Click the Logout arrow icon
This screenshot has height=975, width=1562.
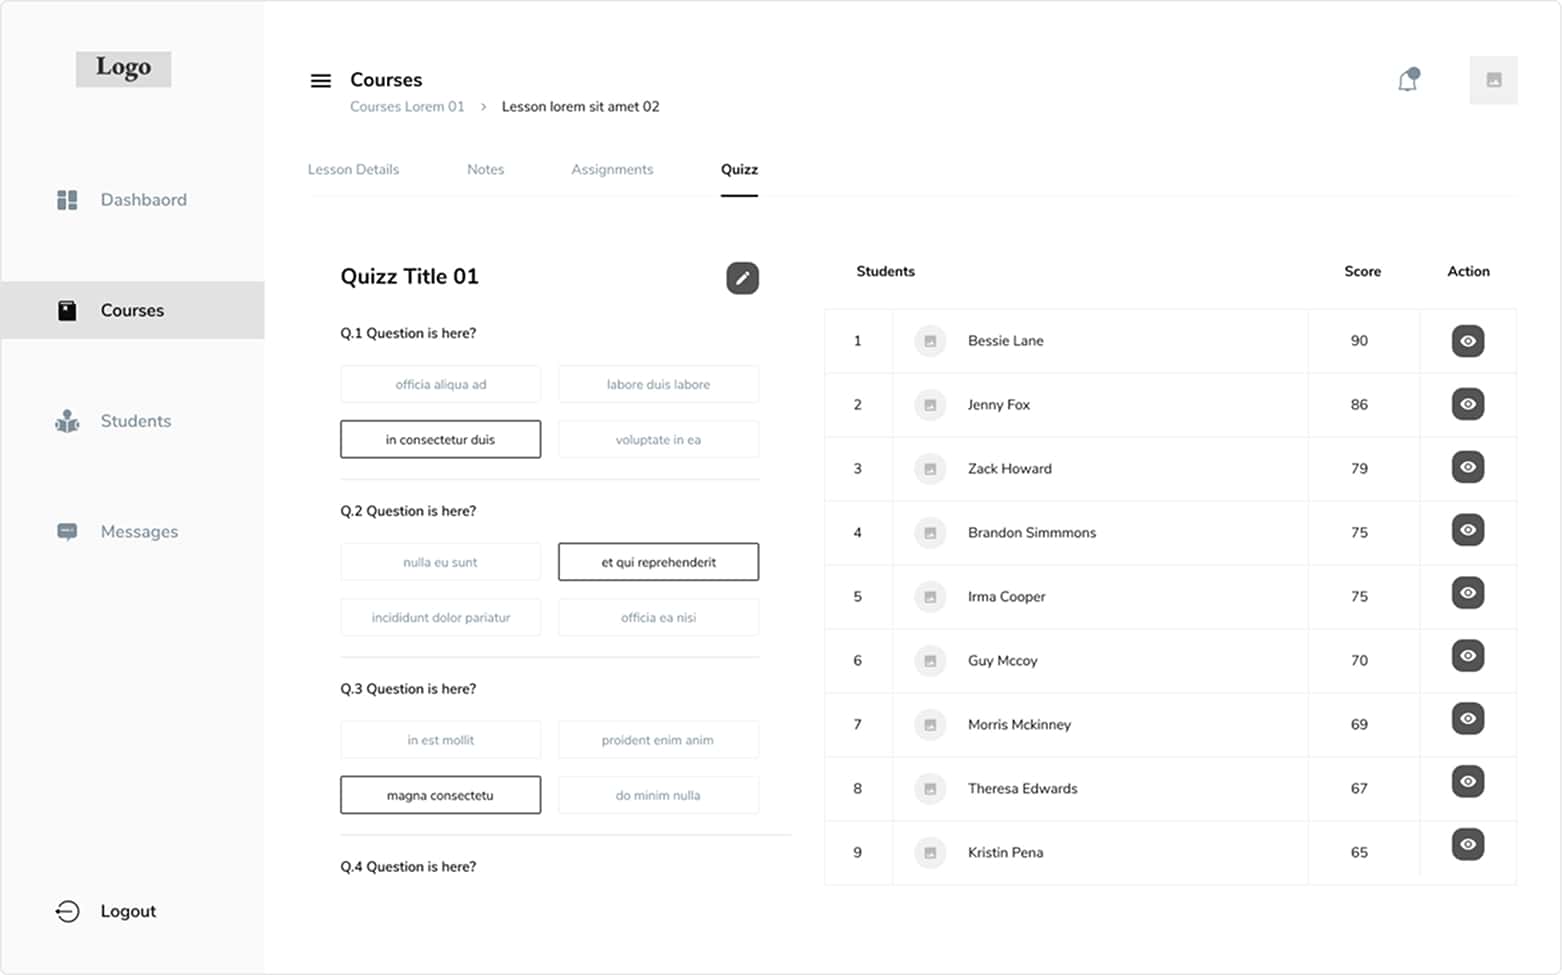67,911
